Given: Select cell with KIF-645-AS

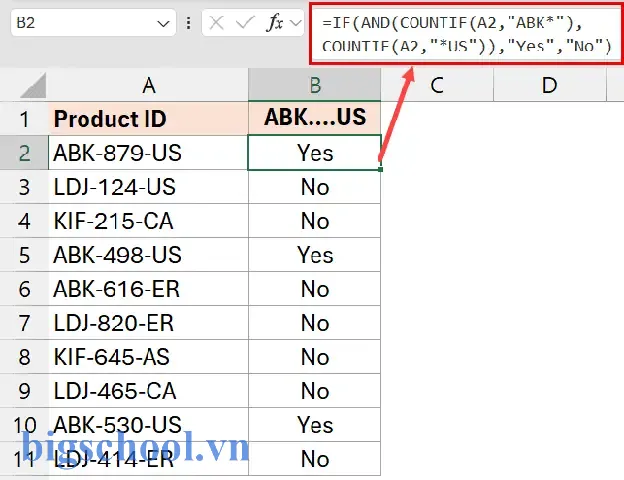Looking at the screenshot, I should (x=148, y=357).
